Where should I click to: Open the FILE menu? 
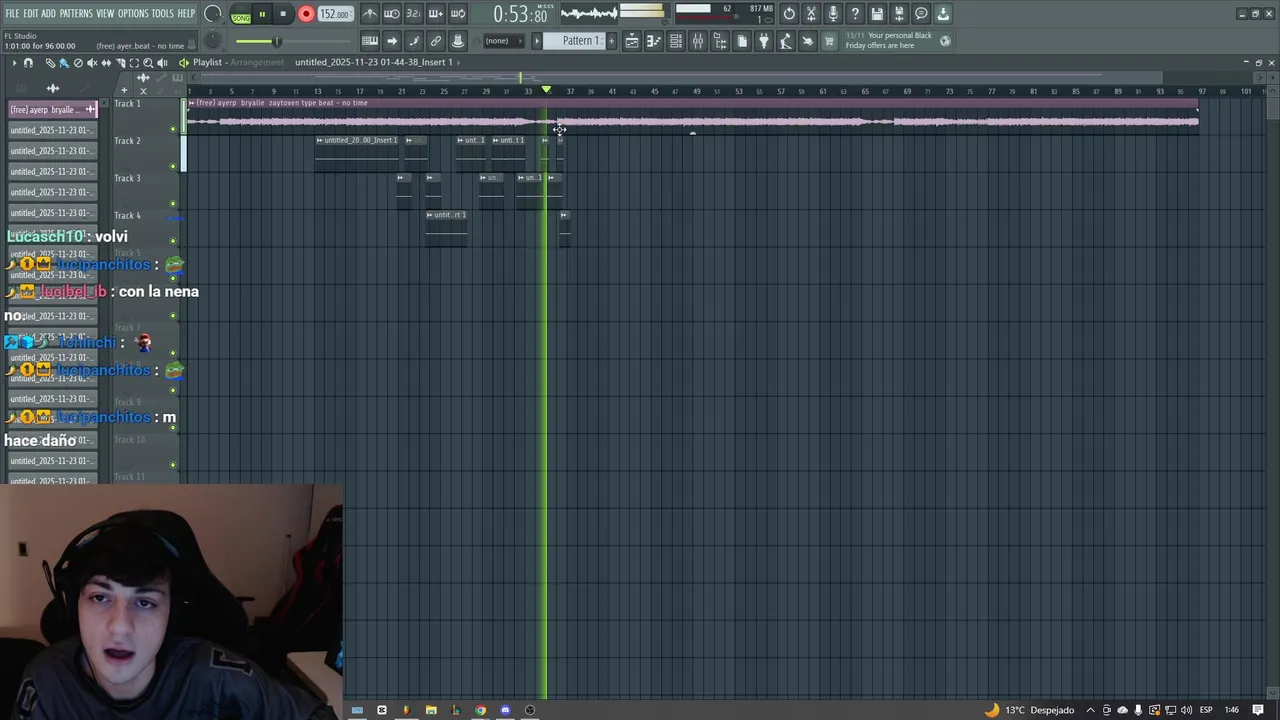12,14
